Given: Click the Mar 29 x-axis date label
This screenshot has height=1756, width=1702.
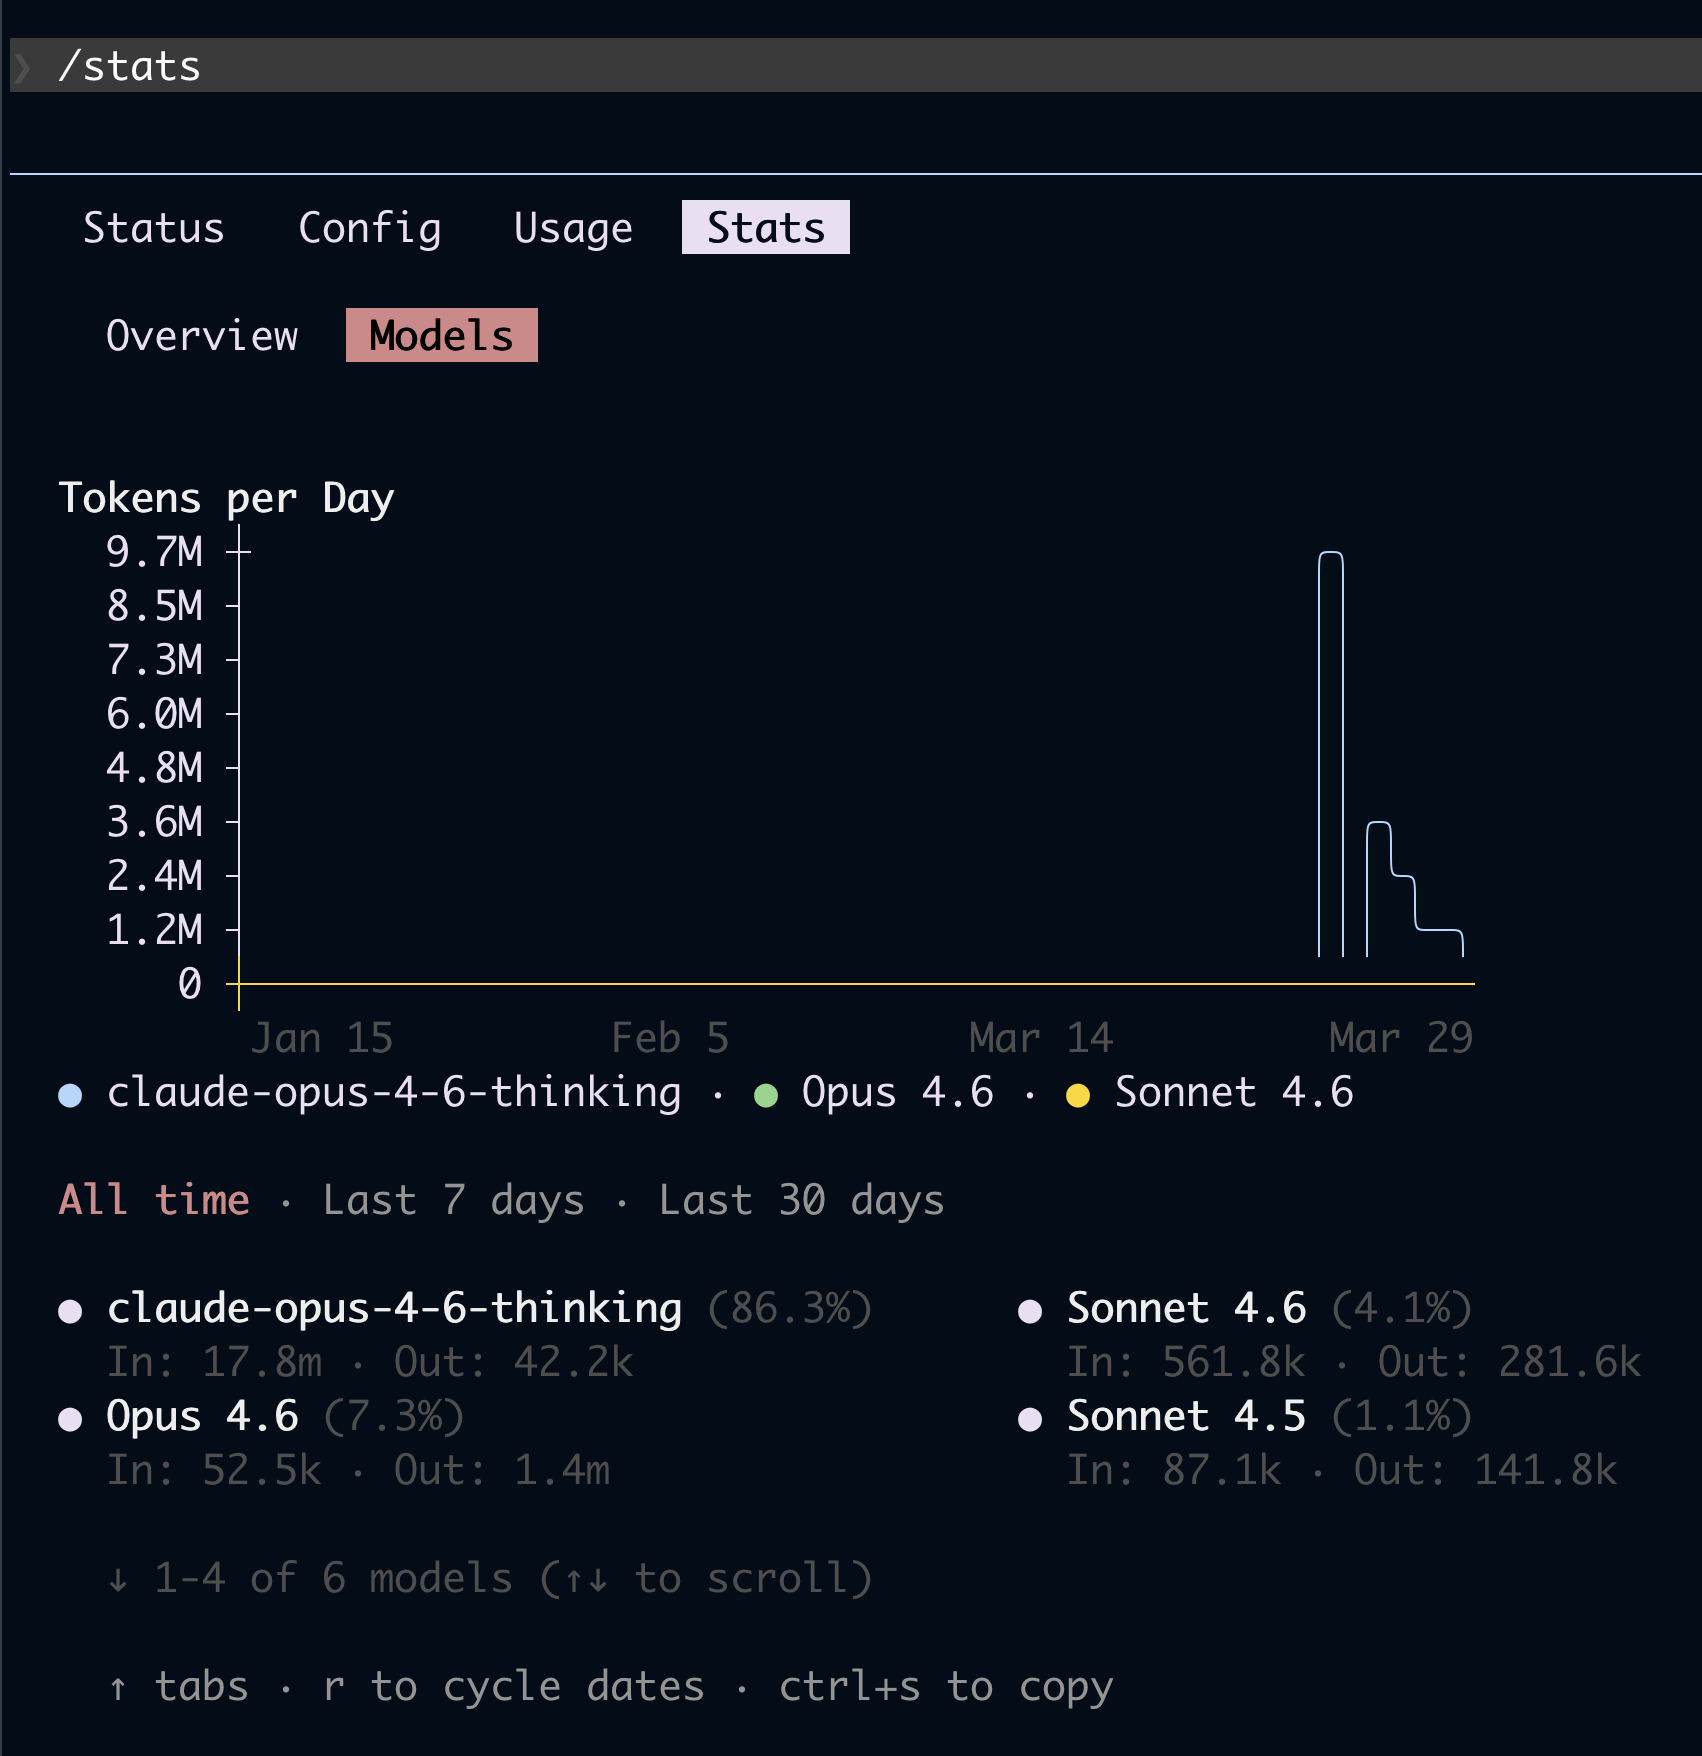Looking at the screenshot, I should point(1401,1038).
